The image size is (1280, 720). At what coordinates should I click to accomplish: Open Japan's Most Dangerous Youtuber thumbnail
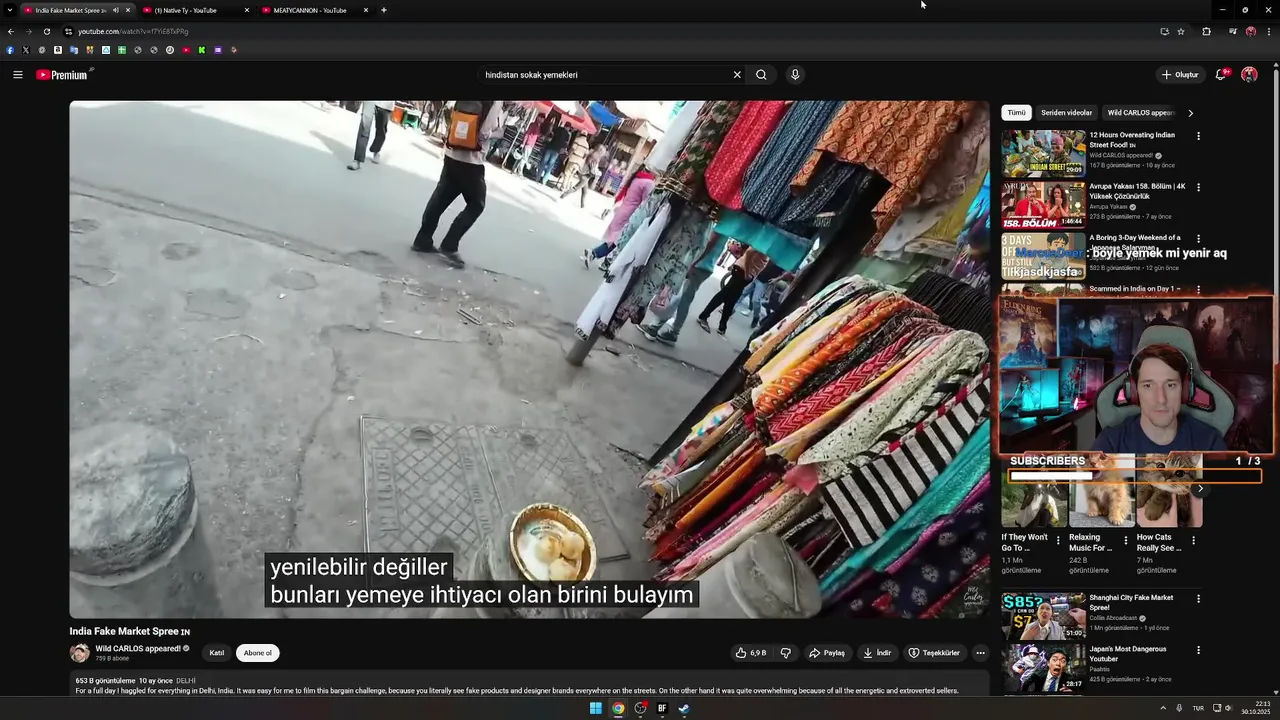click(x=1043, y=667)
